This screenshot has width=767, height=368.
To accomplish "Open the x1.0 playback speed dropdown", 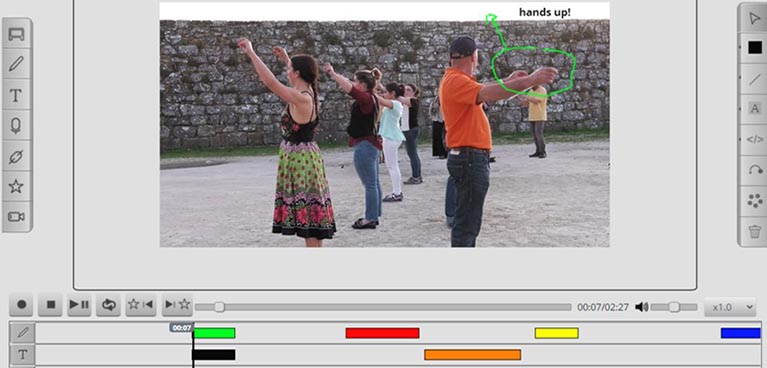I will 730,307.
